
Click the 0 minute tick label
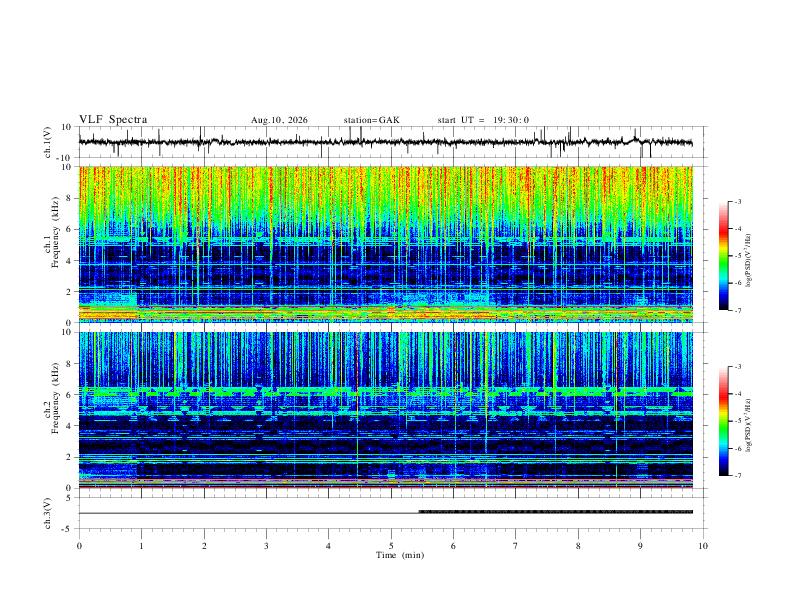pyautogui.click(x=79, y=546)
